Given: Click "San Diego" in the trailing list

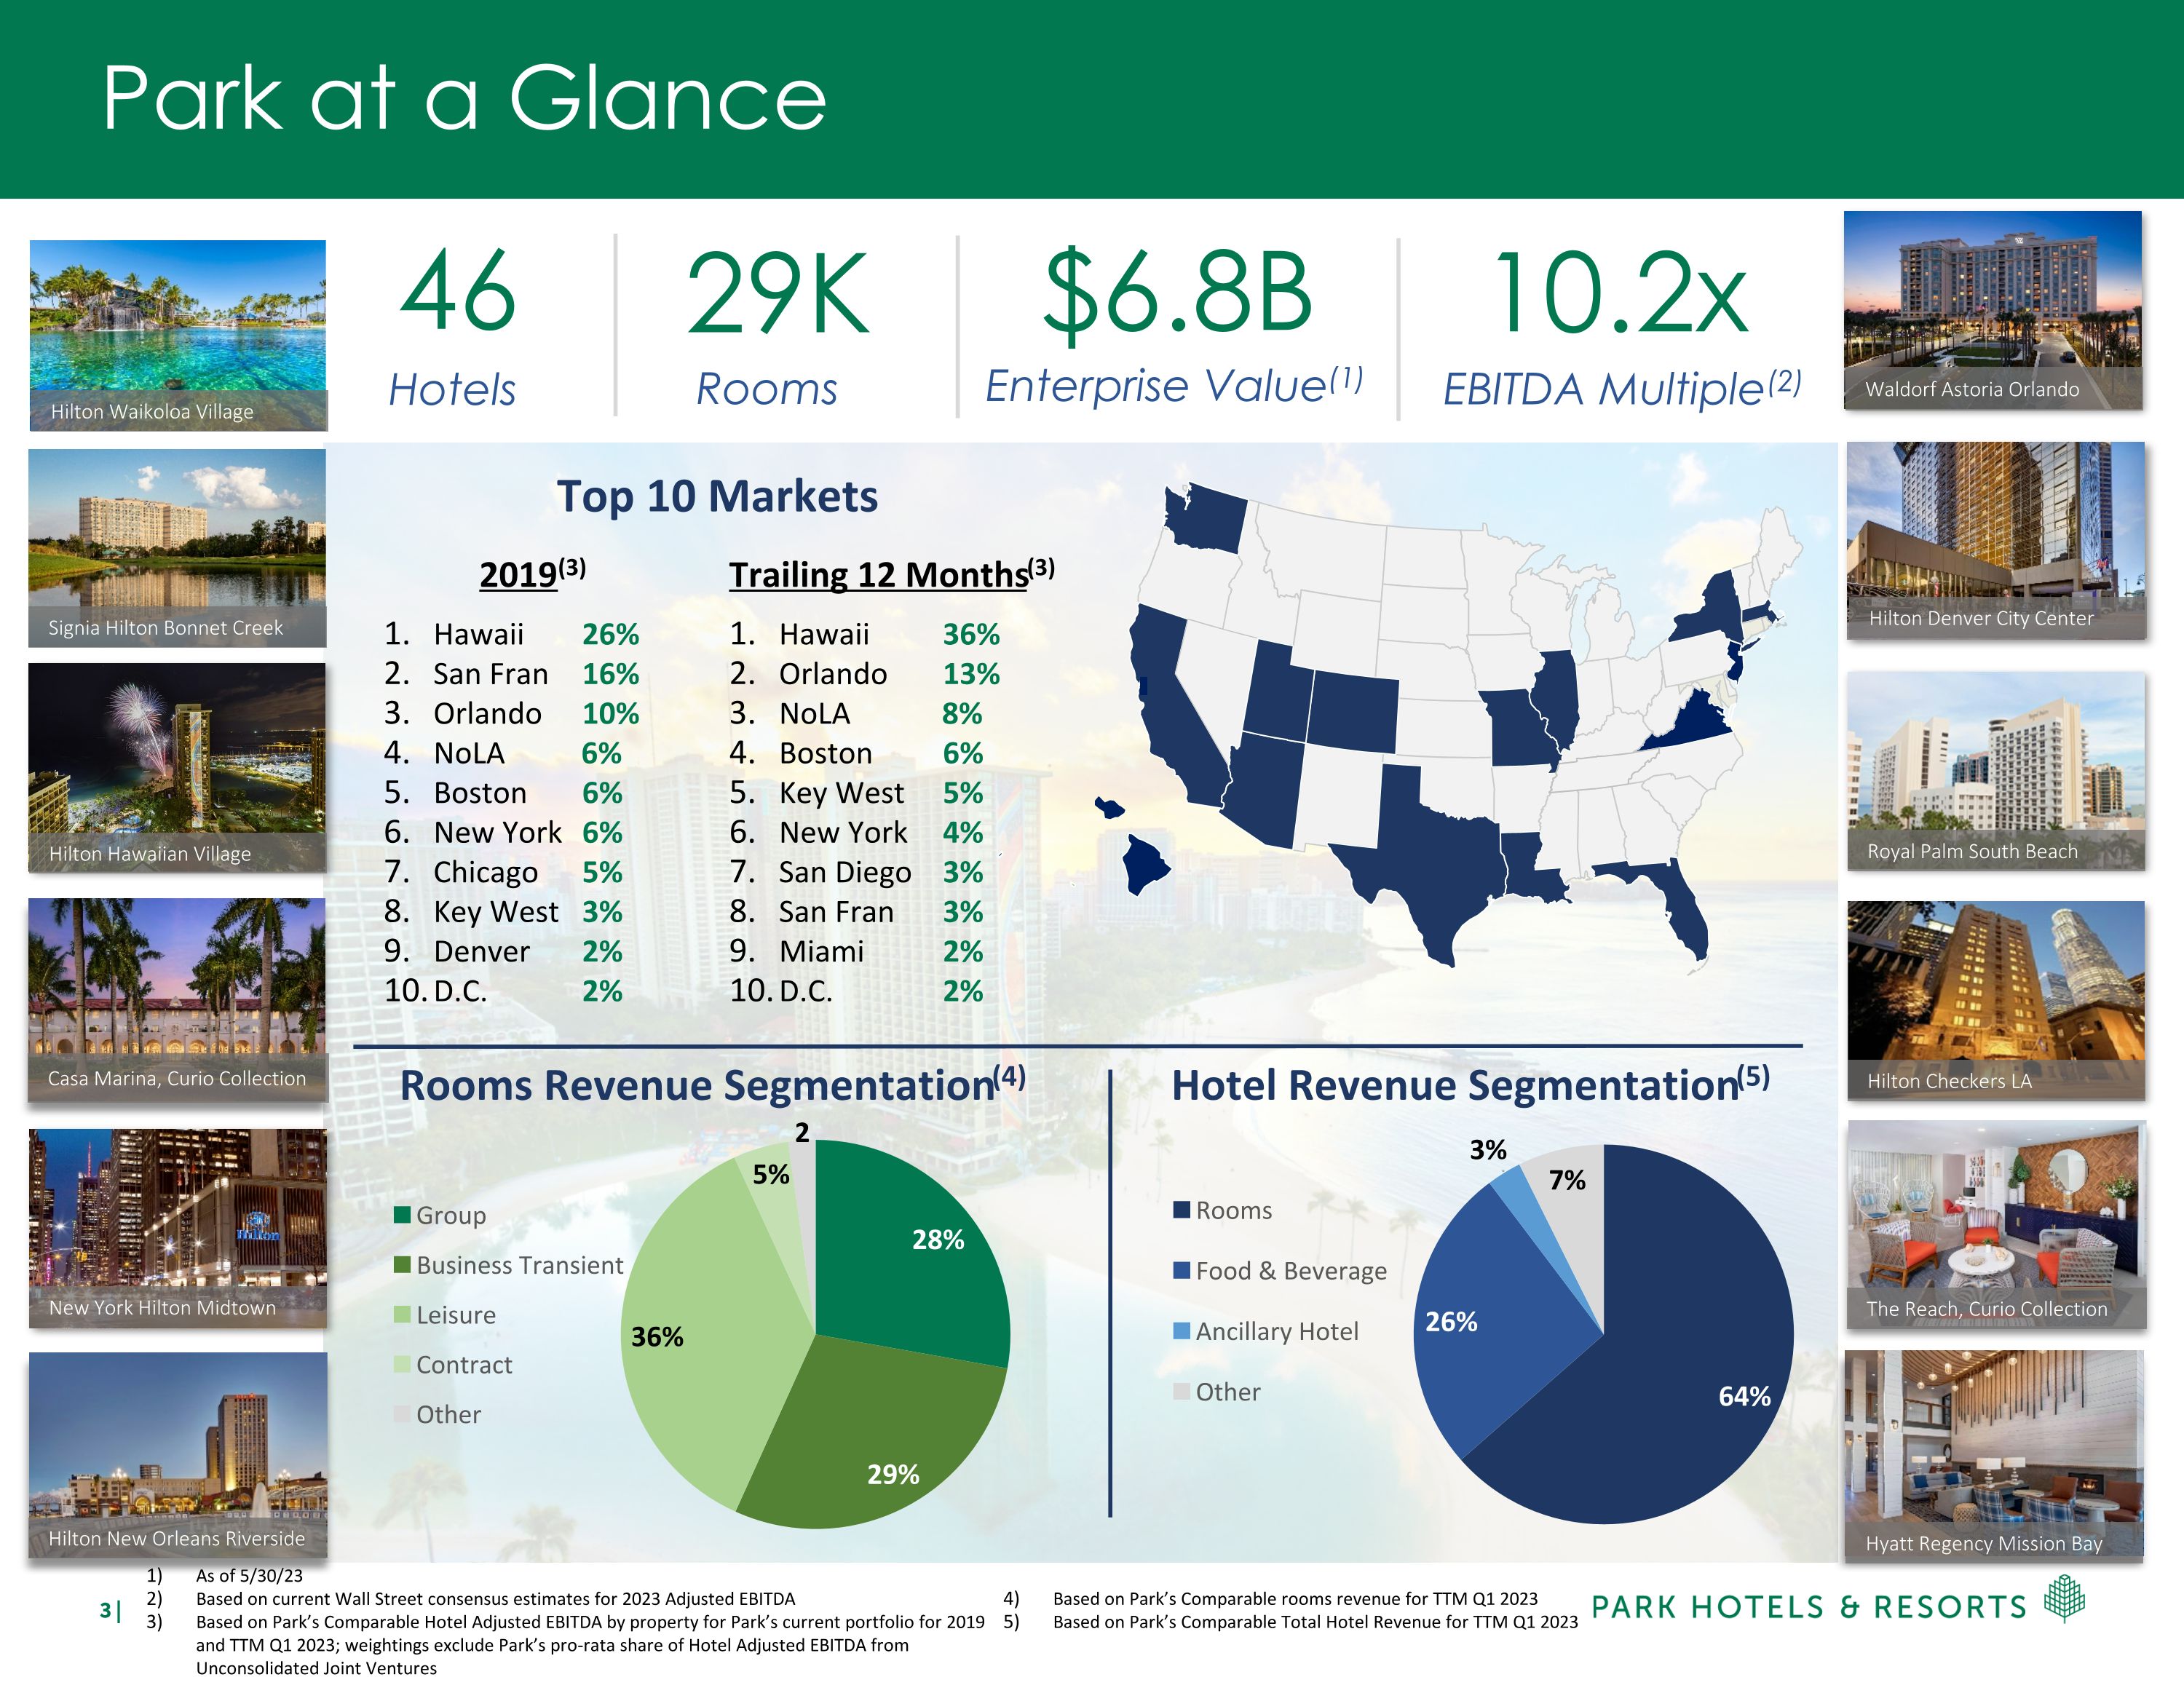Looking at the screenshot, I should 845,872.
